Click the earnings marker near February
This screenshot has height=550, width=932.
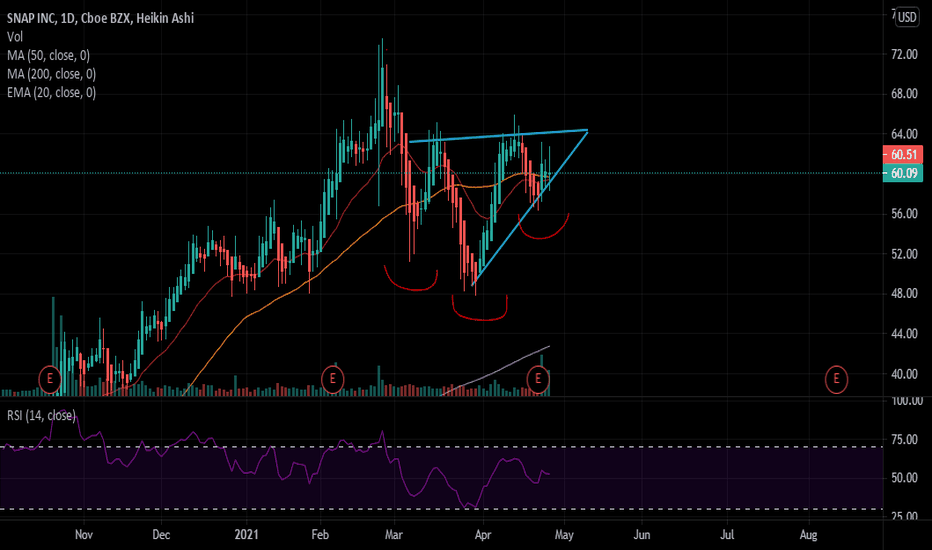click(332, 379)
